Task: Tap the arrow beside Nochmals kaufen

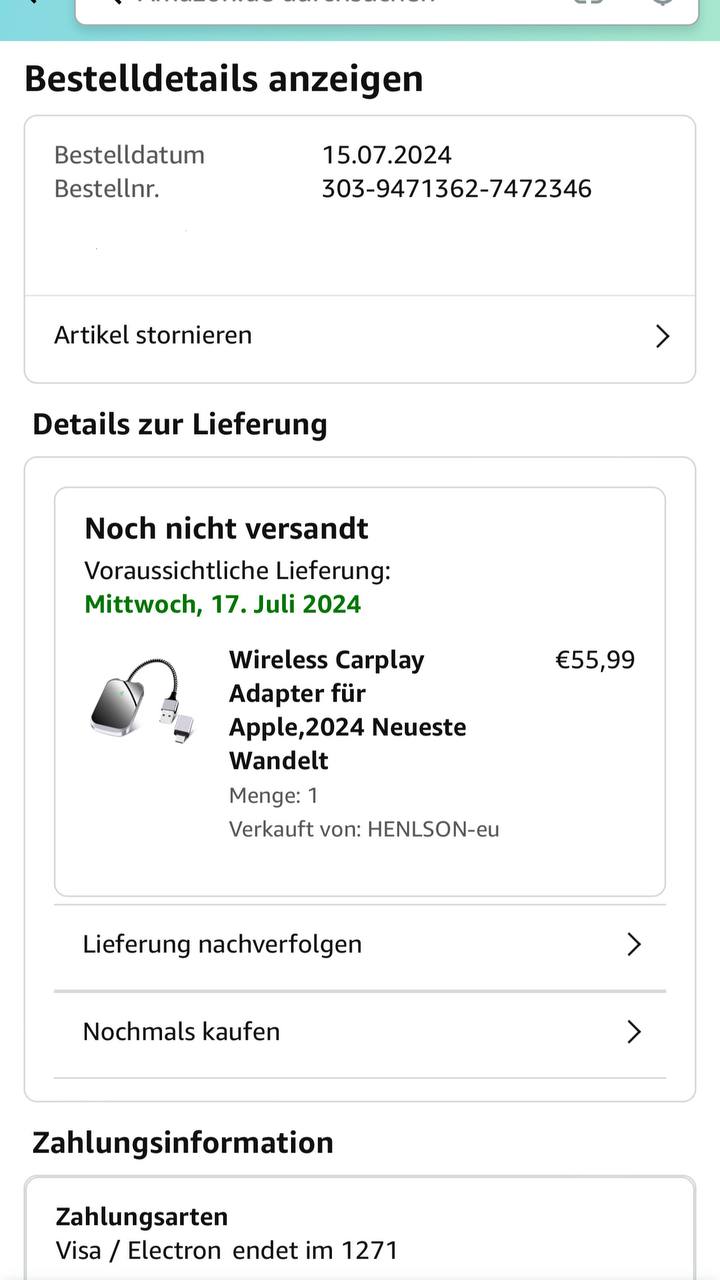Action: [633, 1031]
